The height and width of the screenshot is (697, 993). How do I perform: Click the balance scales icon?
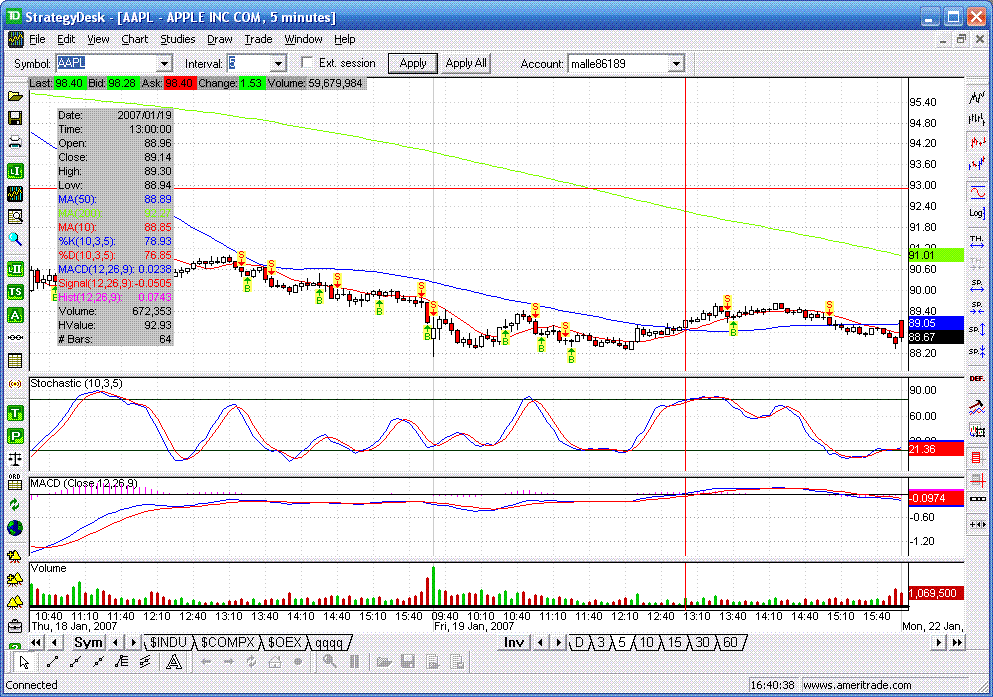(15, 458)
